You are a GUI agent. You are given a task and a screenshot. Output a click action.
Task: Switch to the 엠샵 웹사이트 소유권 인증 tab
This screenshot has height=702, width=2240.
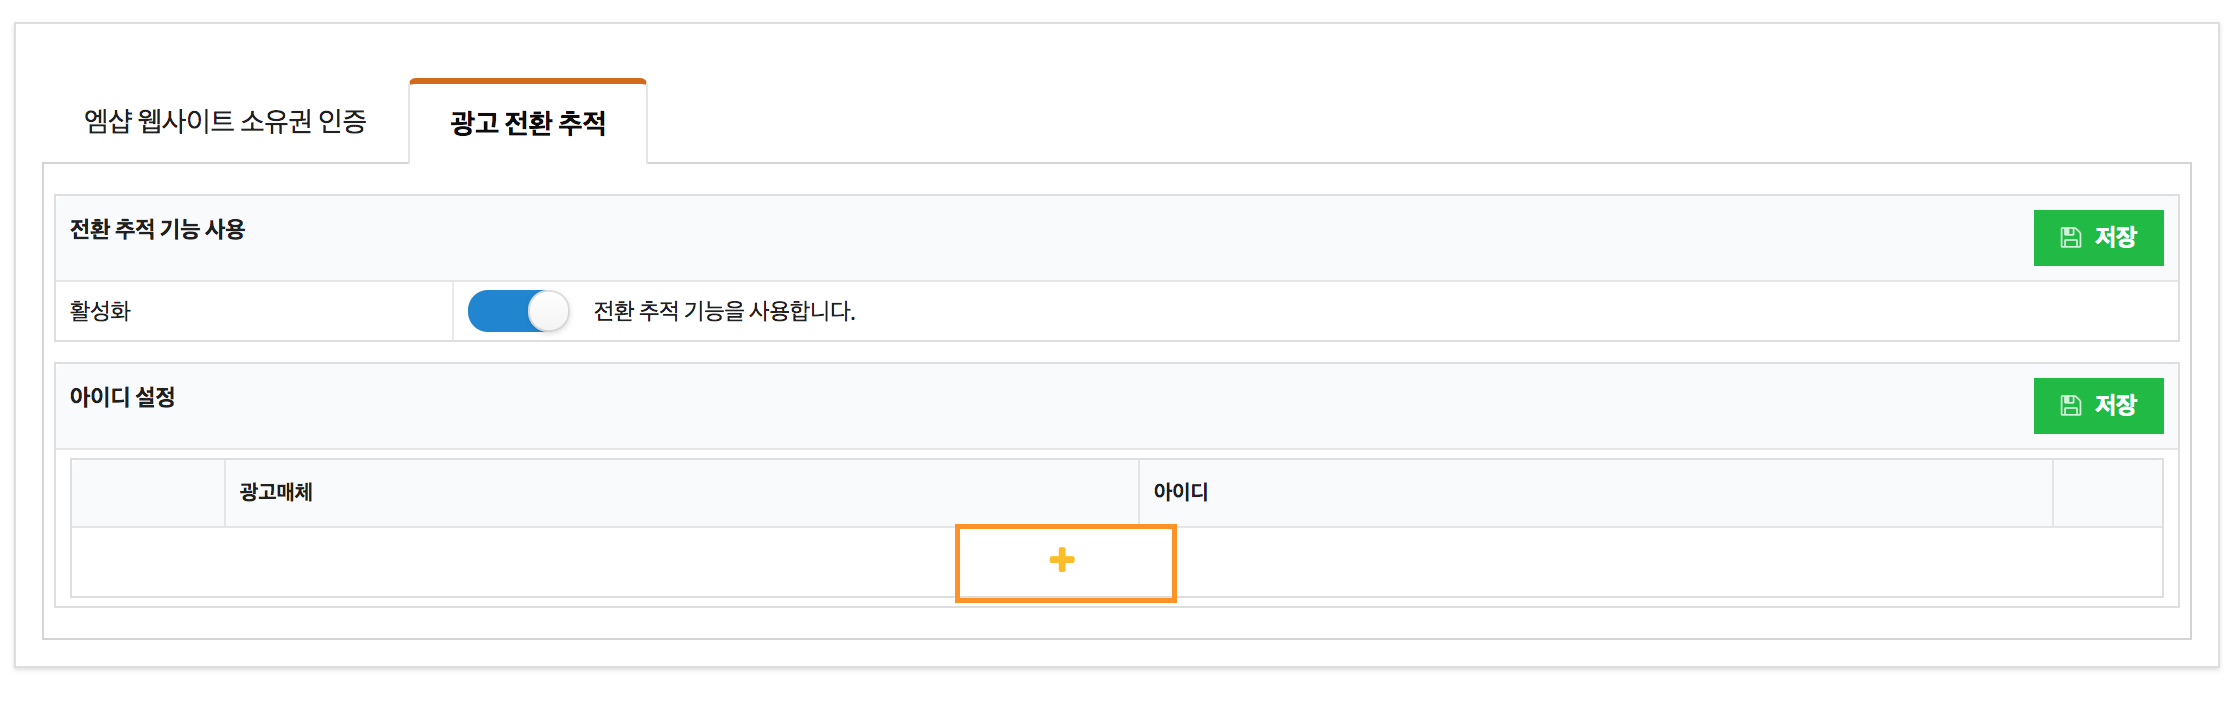(x=225, y=122)
